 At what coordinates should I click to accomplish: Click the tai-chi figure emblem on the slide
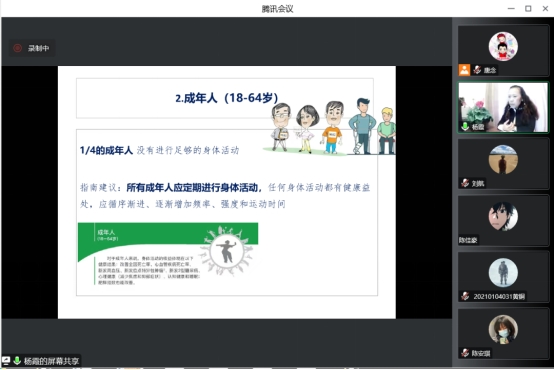(226, 251)
